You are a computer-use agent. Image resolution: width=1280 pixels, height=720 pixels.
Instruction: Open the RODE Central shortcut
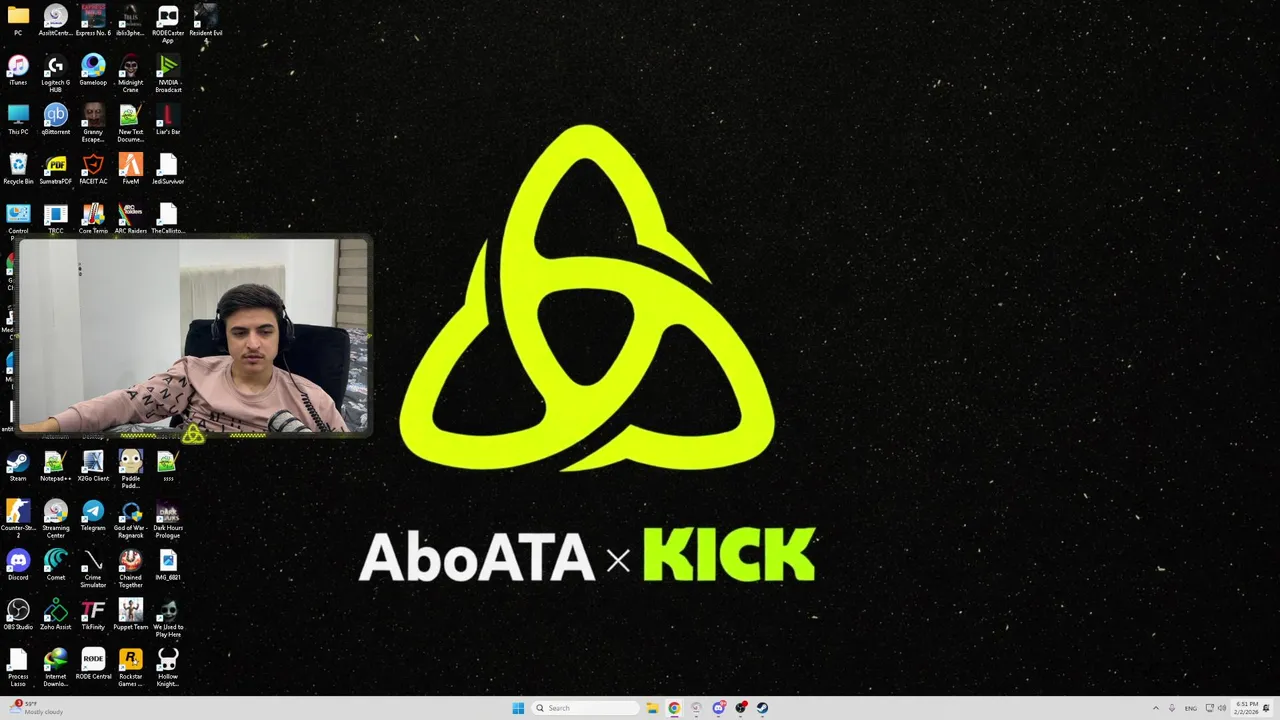click(93, 664)
